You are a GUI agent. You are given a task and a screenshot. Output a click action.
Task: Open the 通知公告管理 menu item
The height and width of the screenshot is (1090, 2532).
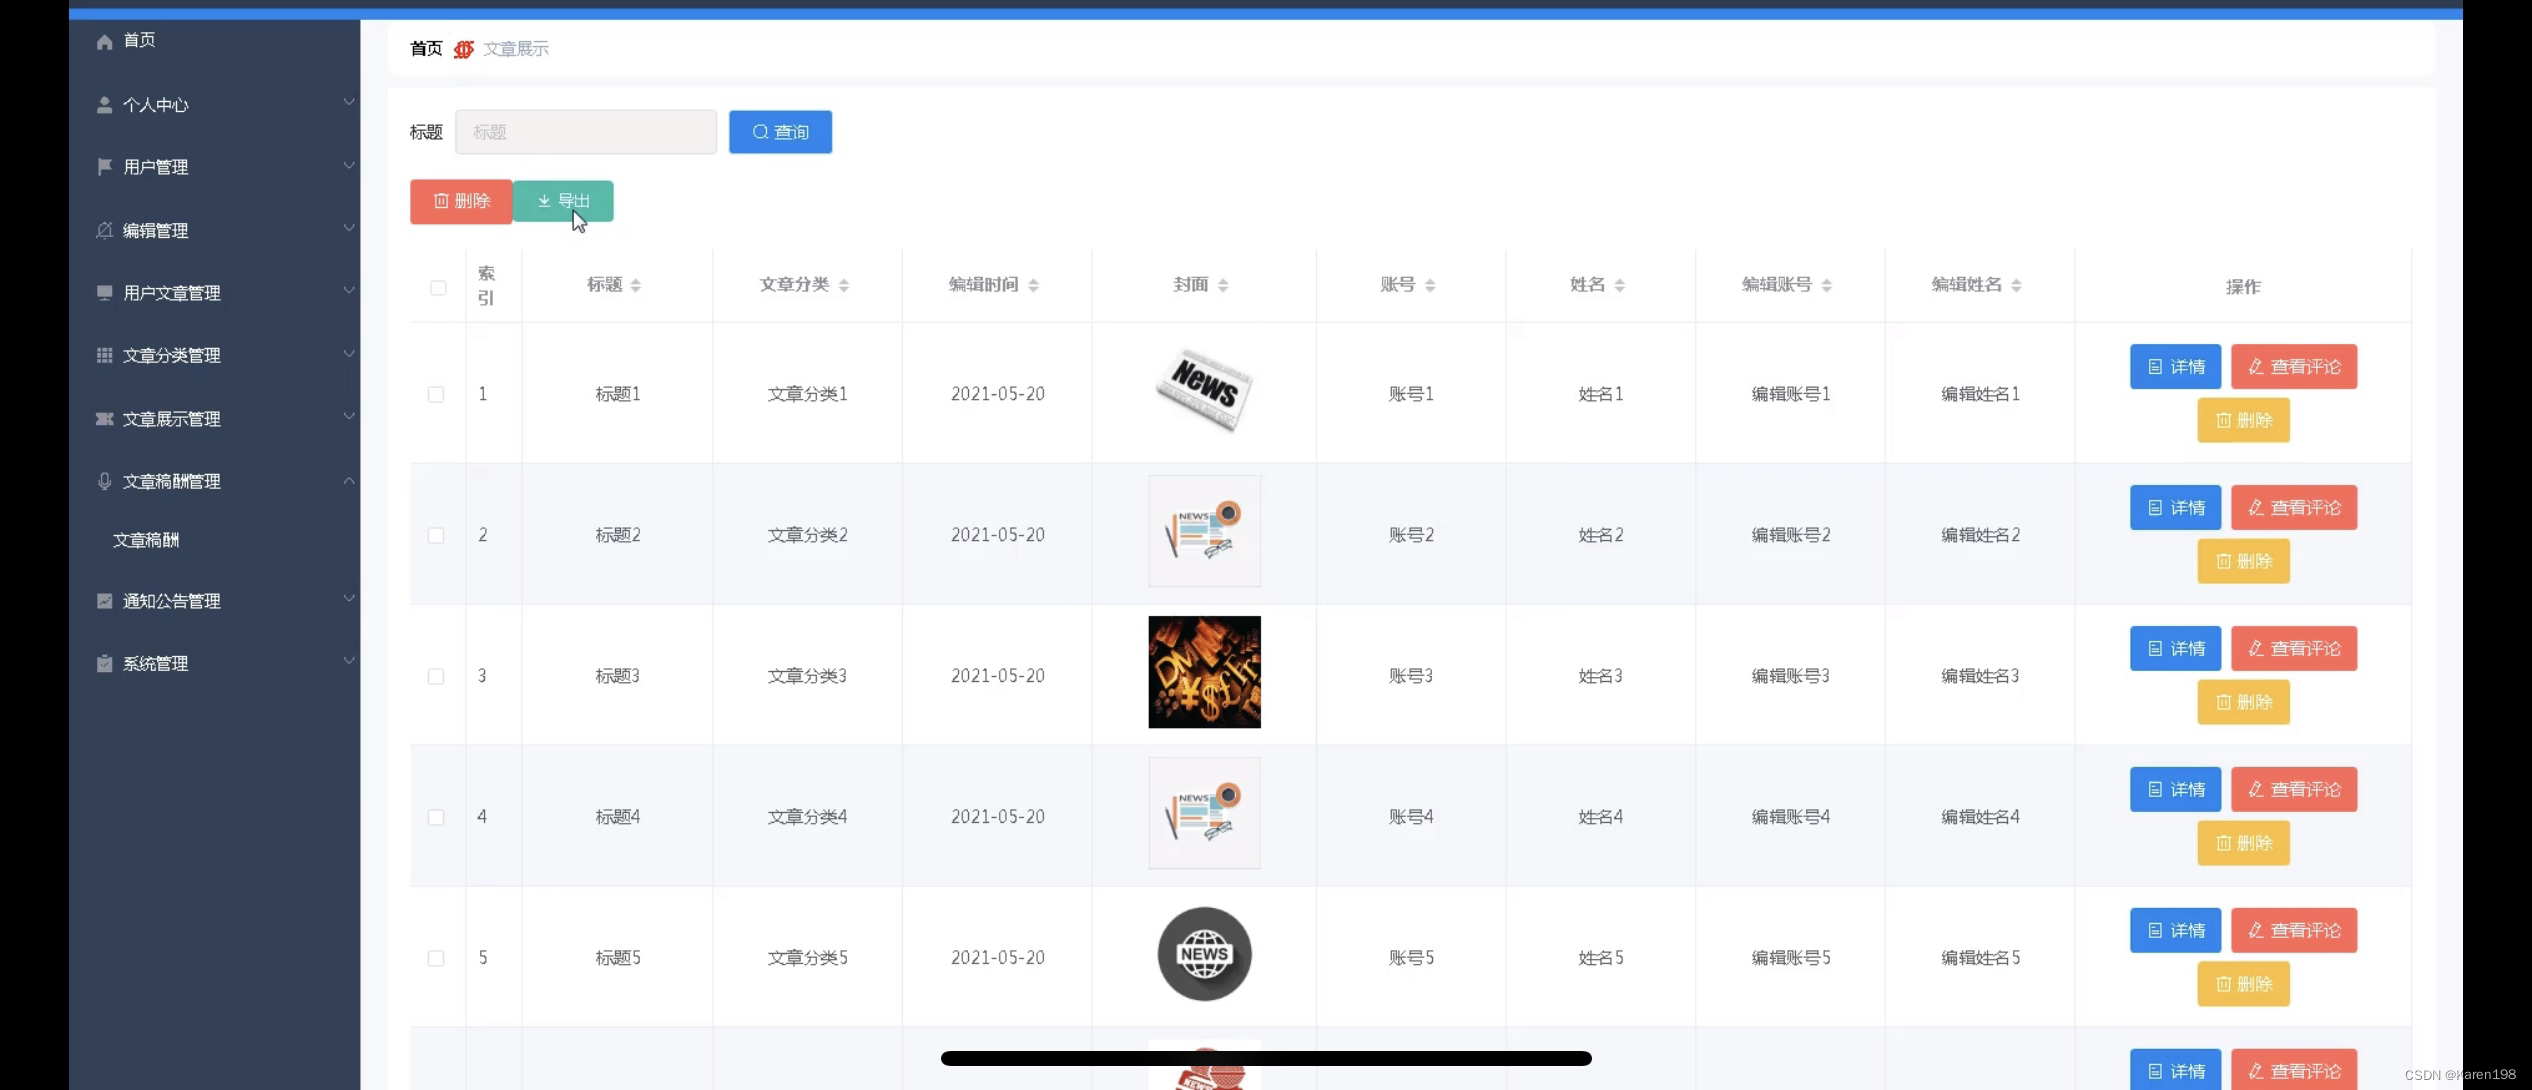click(171, 601)
